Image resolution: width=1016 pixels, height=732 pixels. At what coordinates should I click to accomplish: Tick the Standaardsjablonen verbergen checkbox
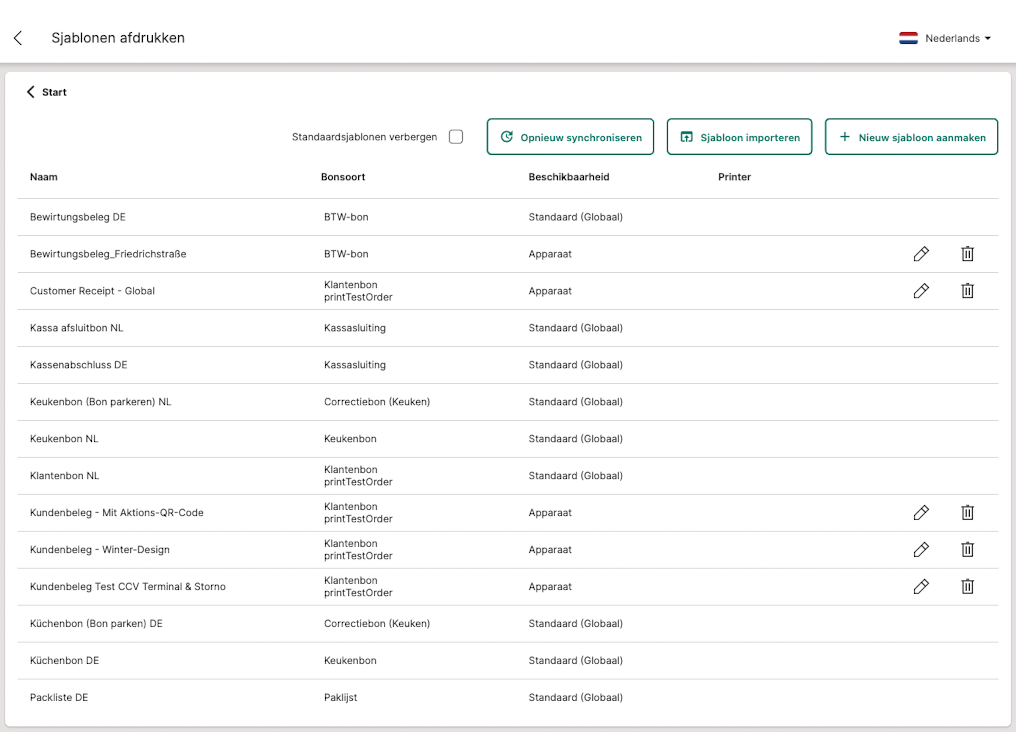[456, 137]
